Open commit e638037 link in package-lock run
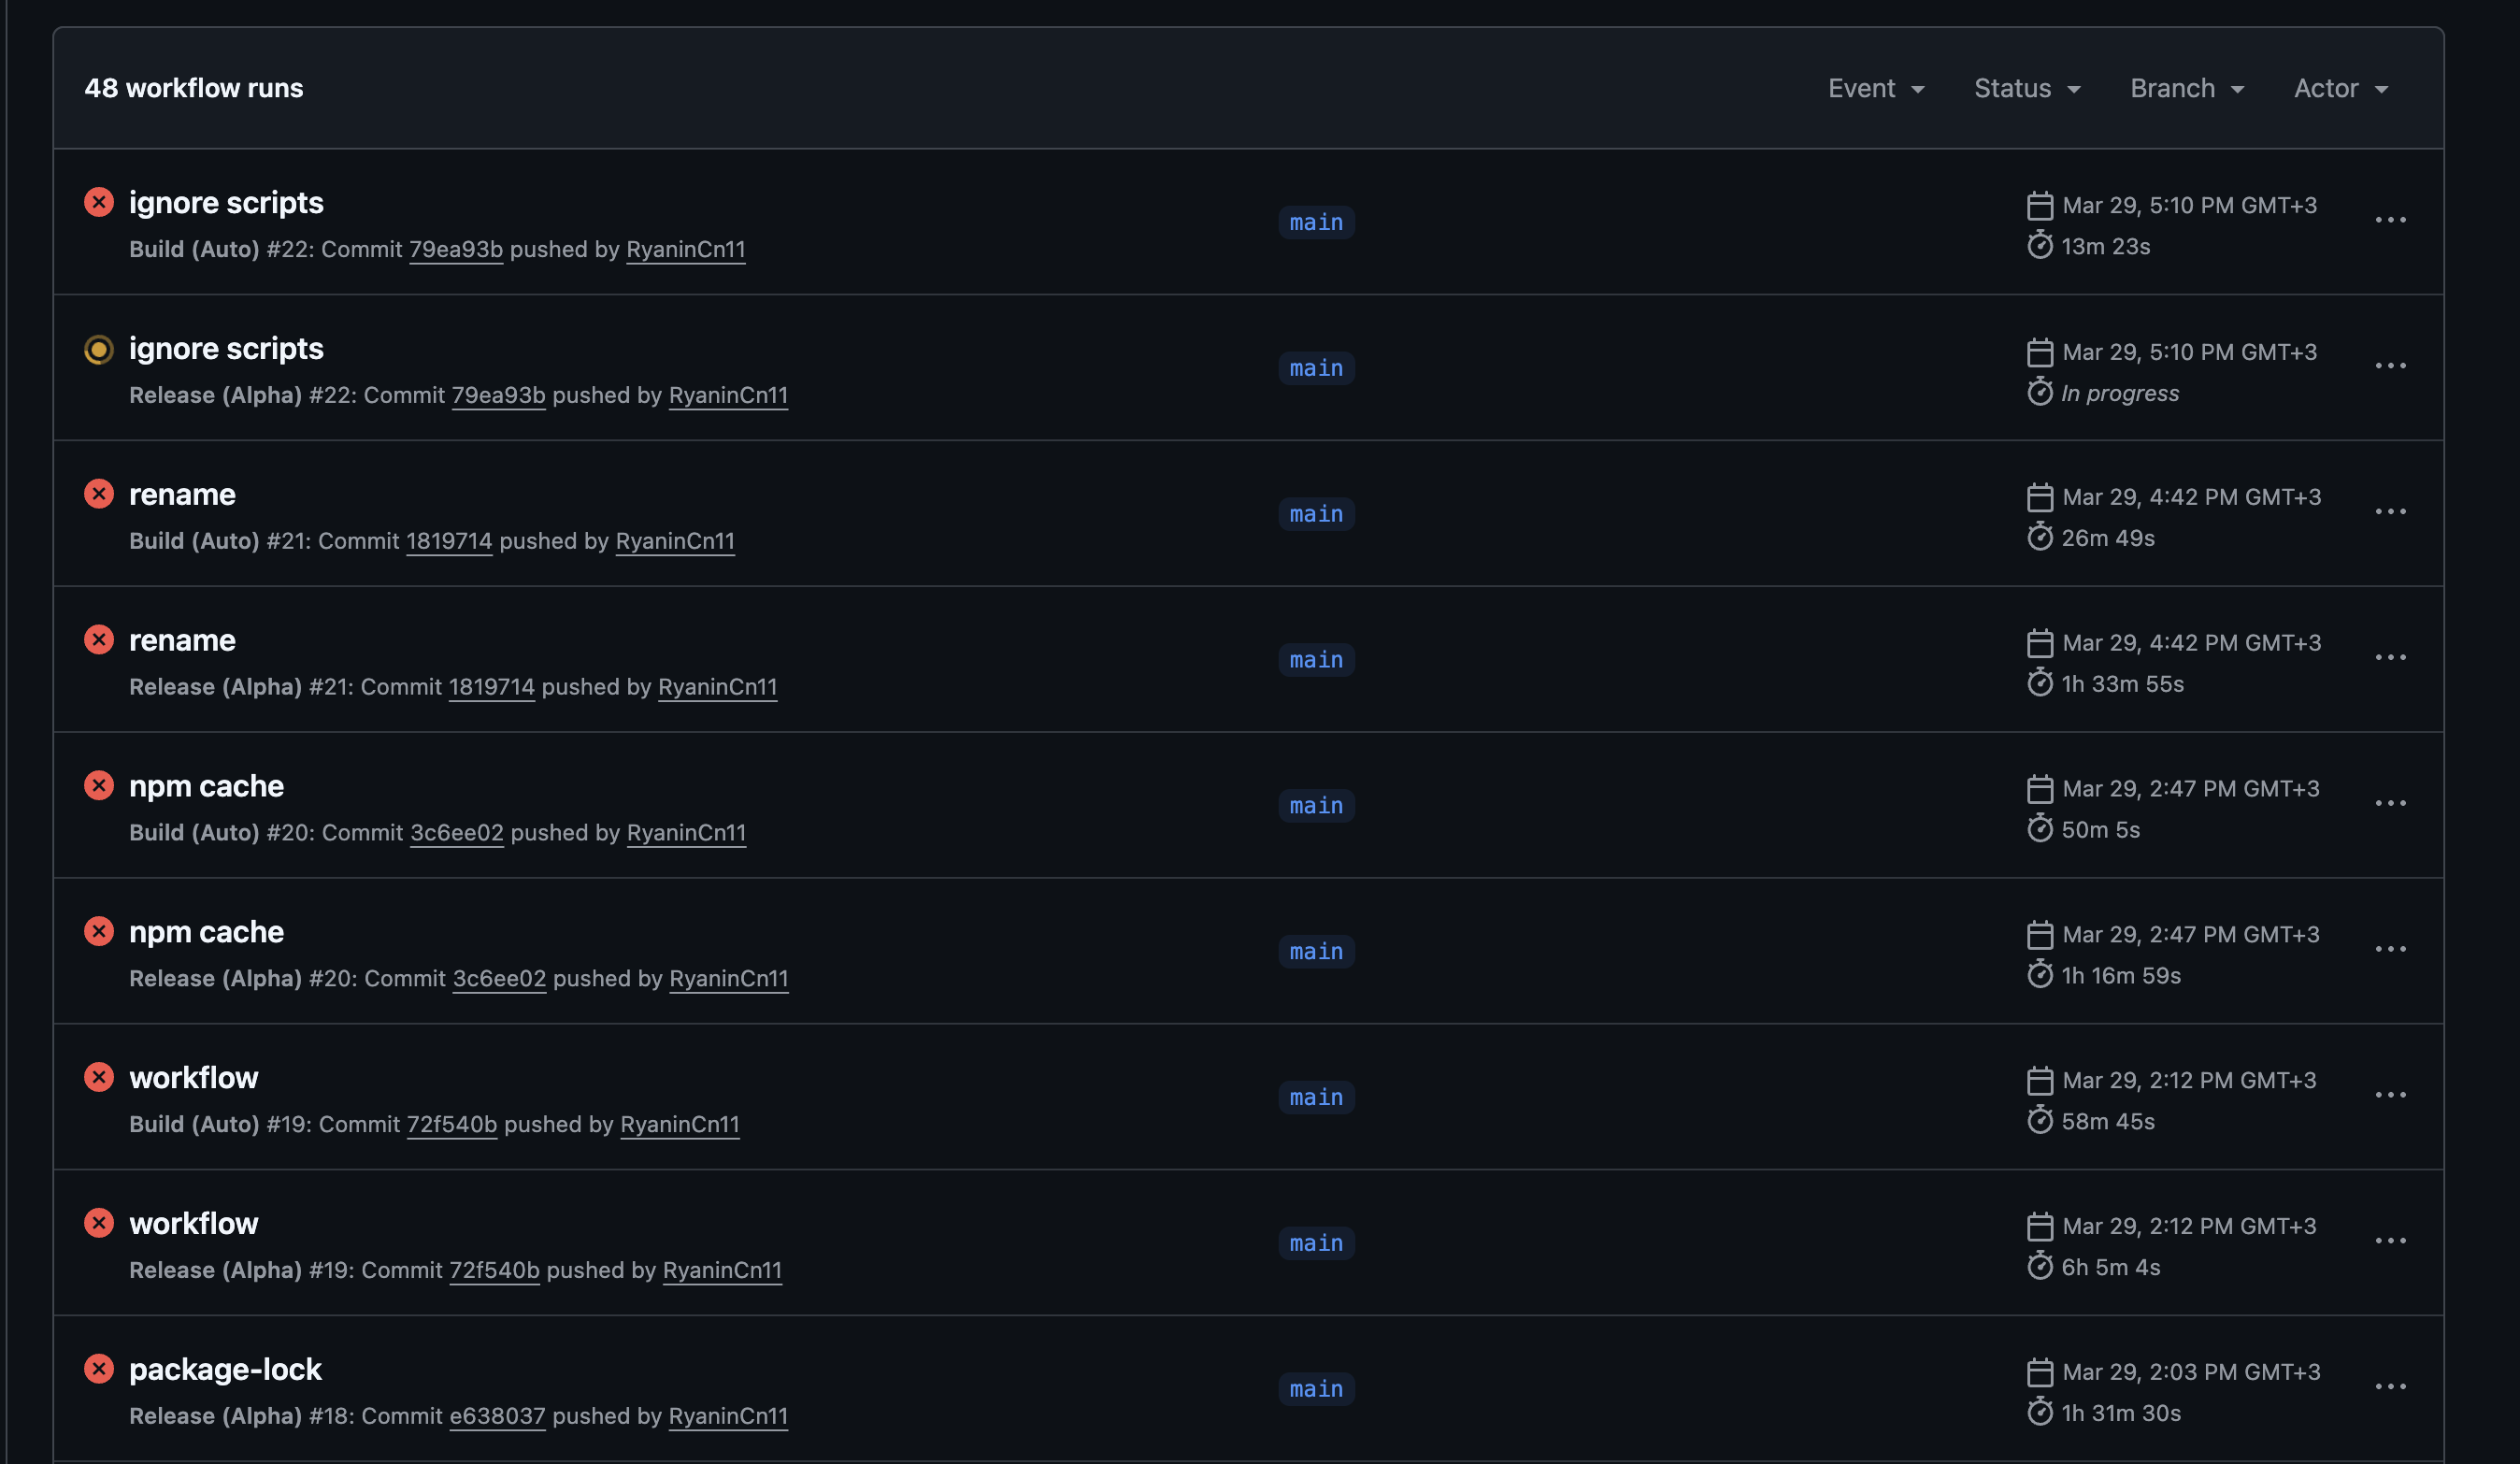 pyautogui.click(x=497, y=1416)
